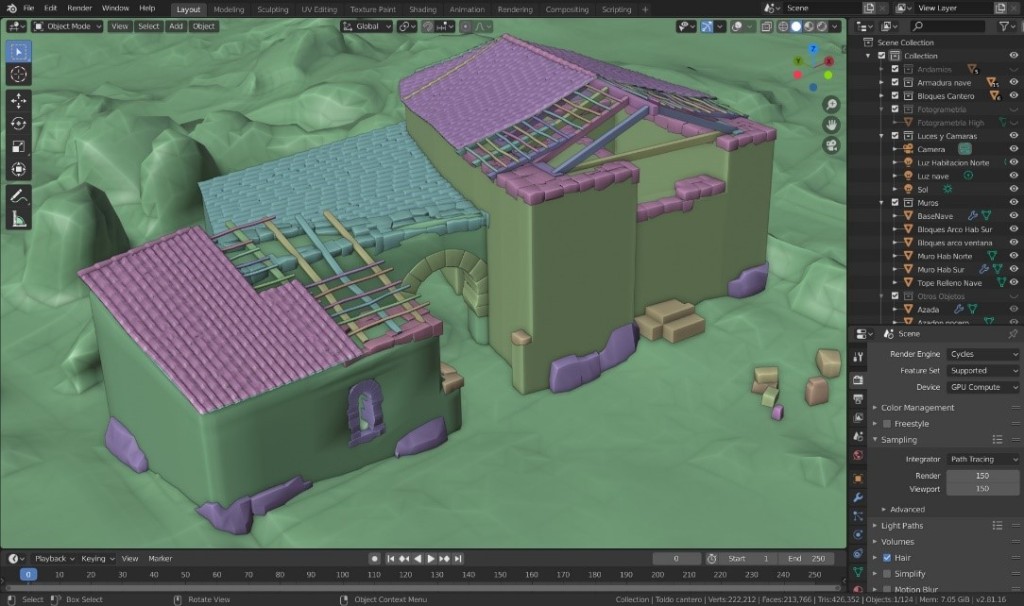Activate the Move tool
1024x606 pixels.
19,100
